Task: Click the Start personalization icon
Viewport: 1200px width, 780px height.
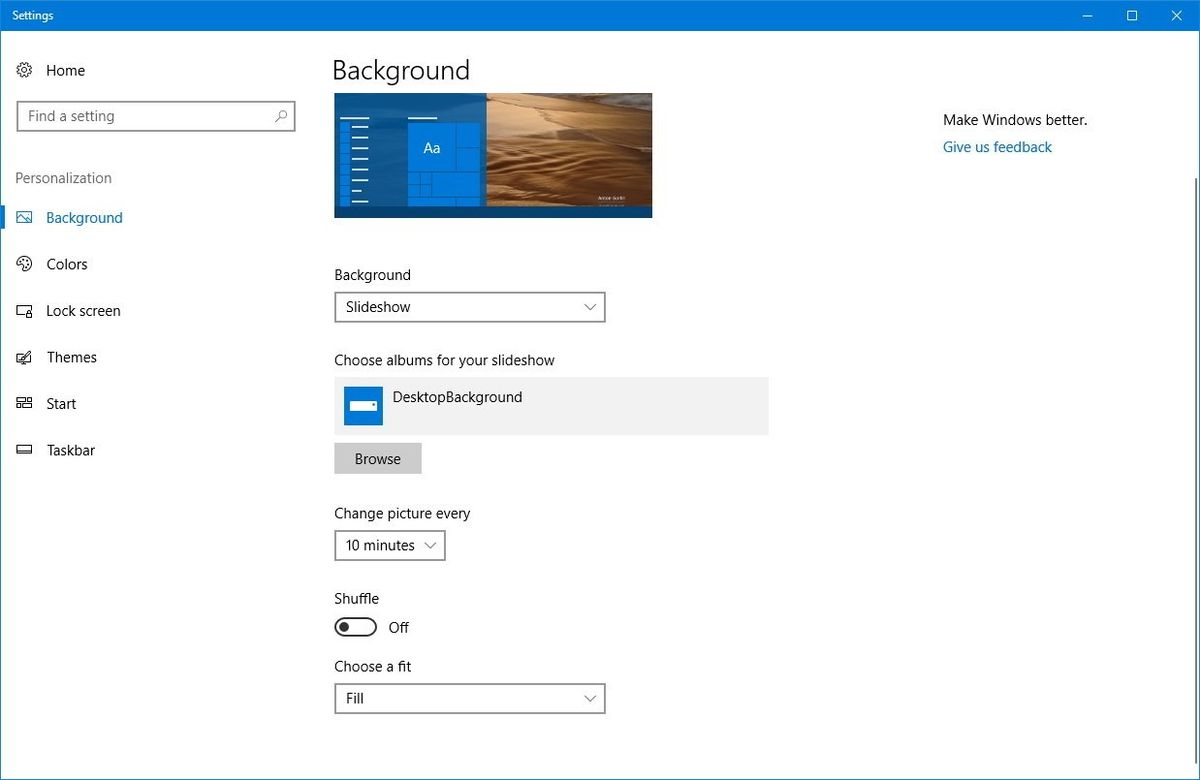Action: pyautogui.click(x=24, y=403)
